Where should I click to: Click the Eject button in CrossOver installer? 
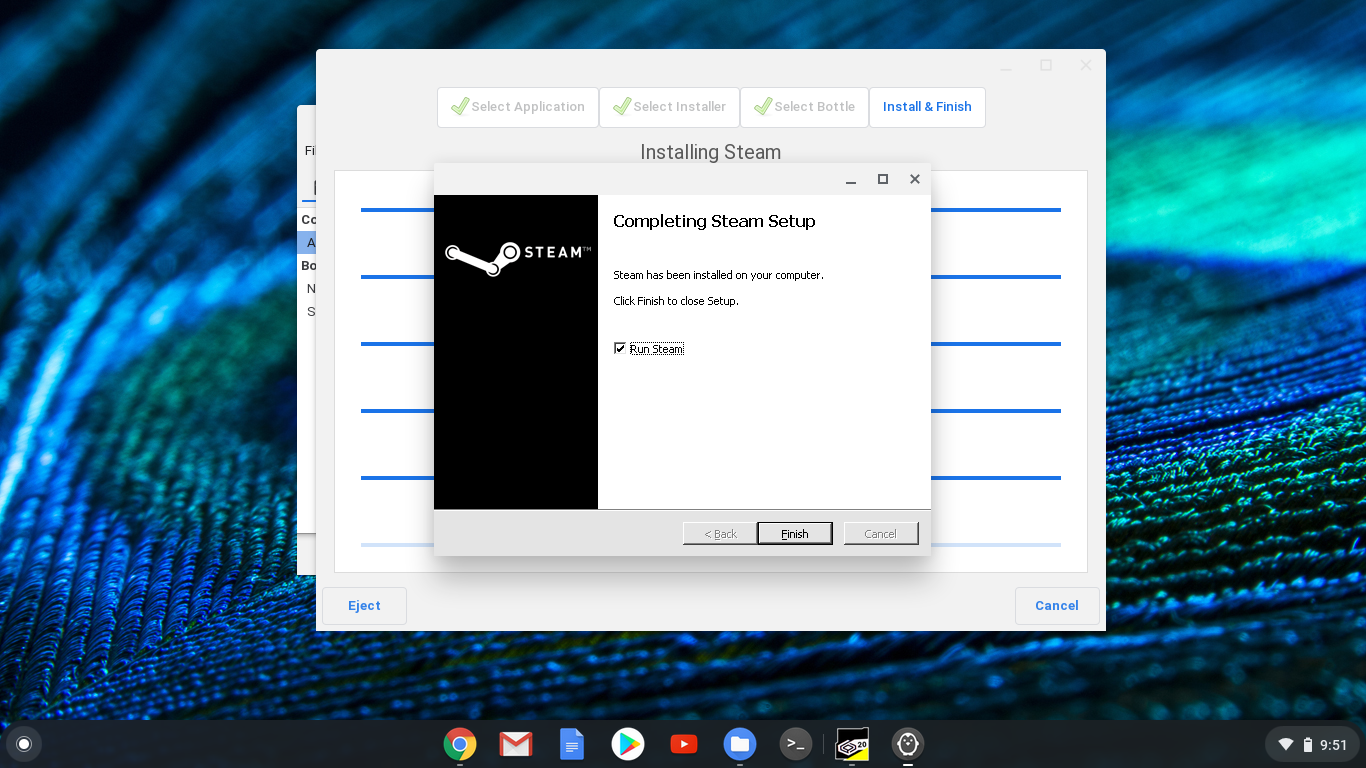point(364,606)
